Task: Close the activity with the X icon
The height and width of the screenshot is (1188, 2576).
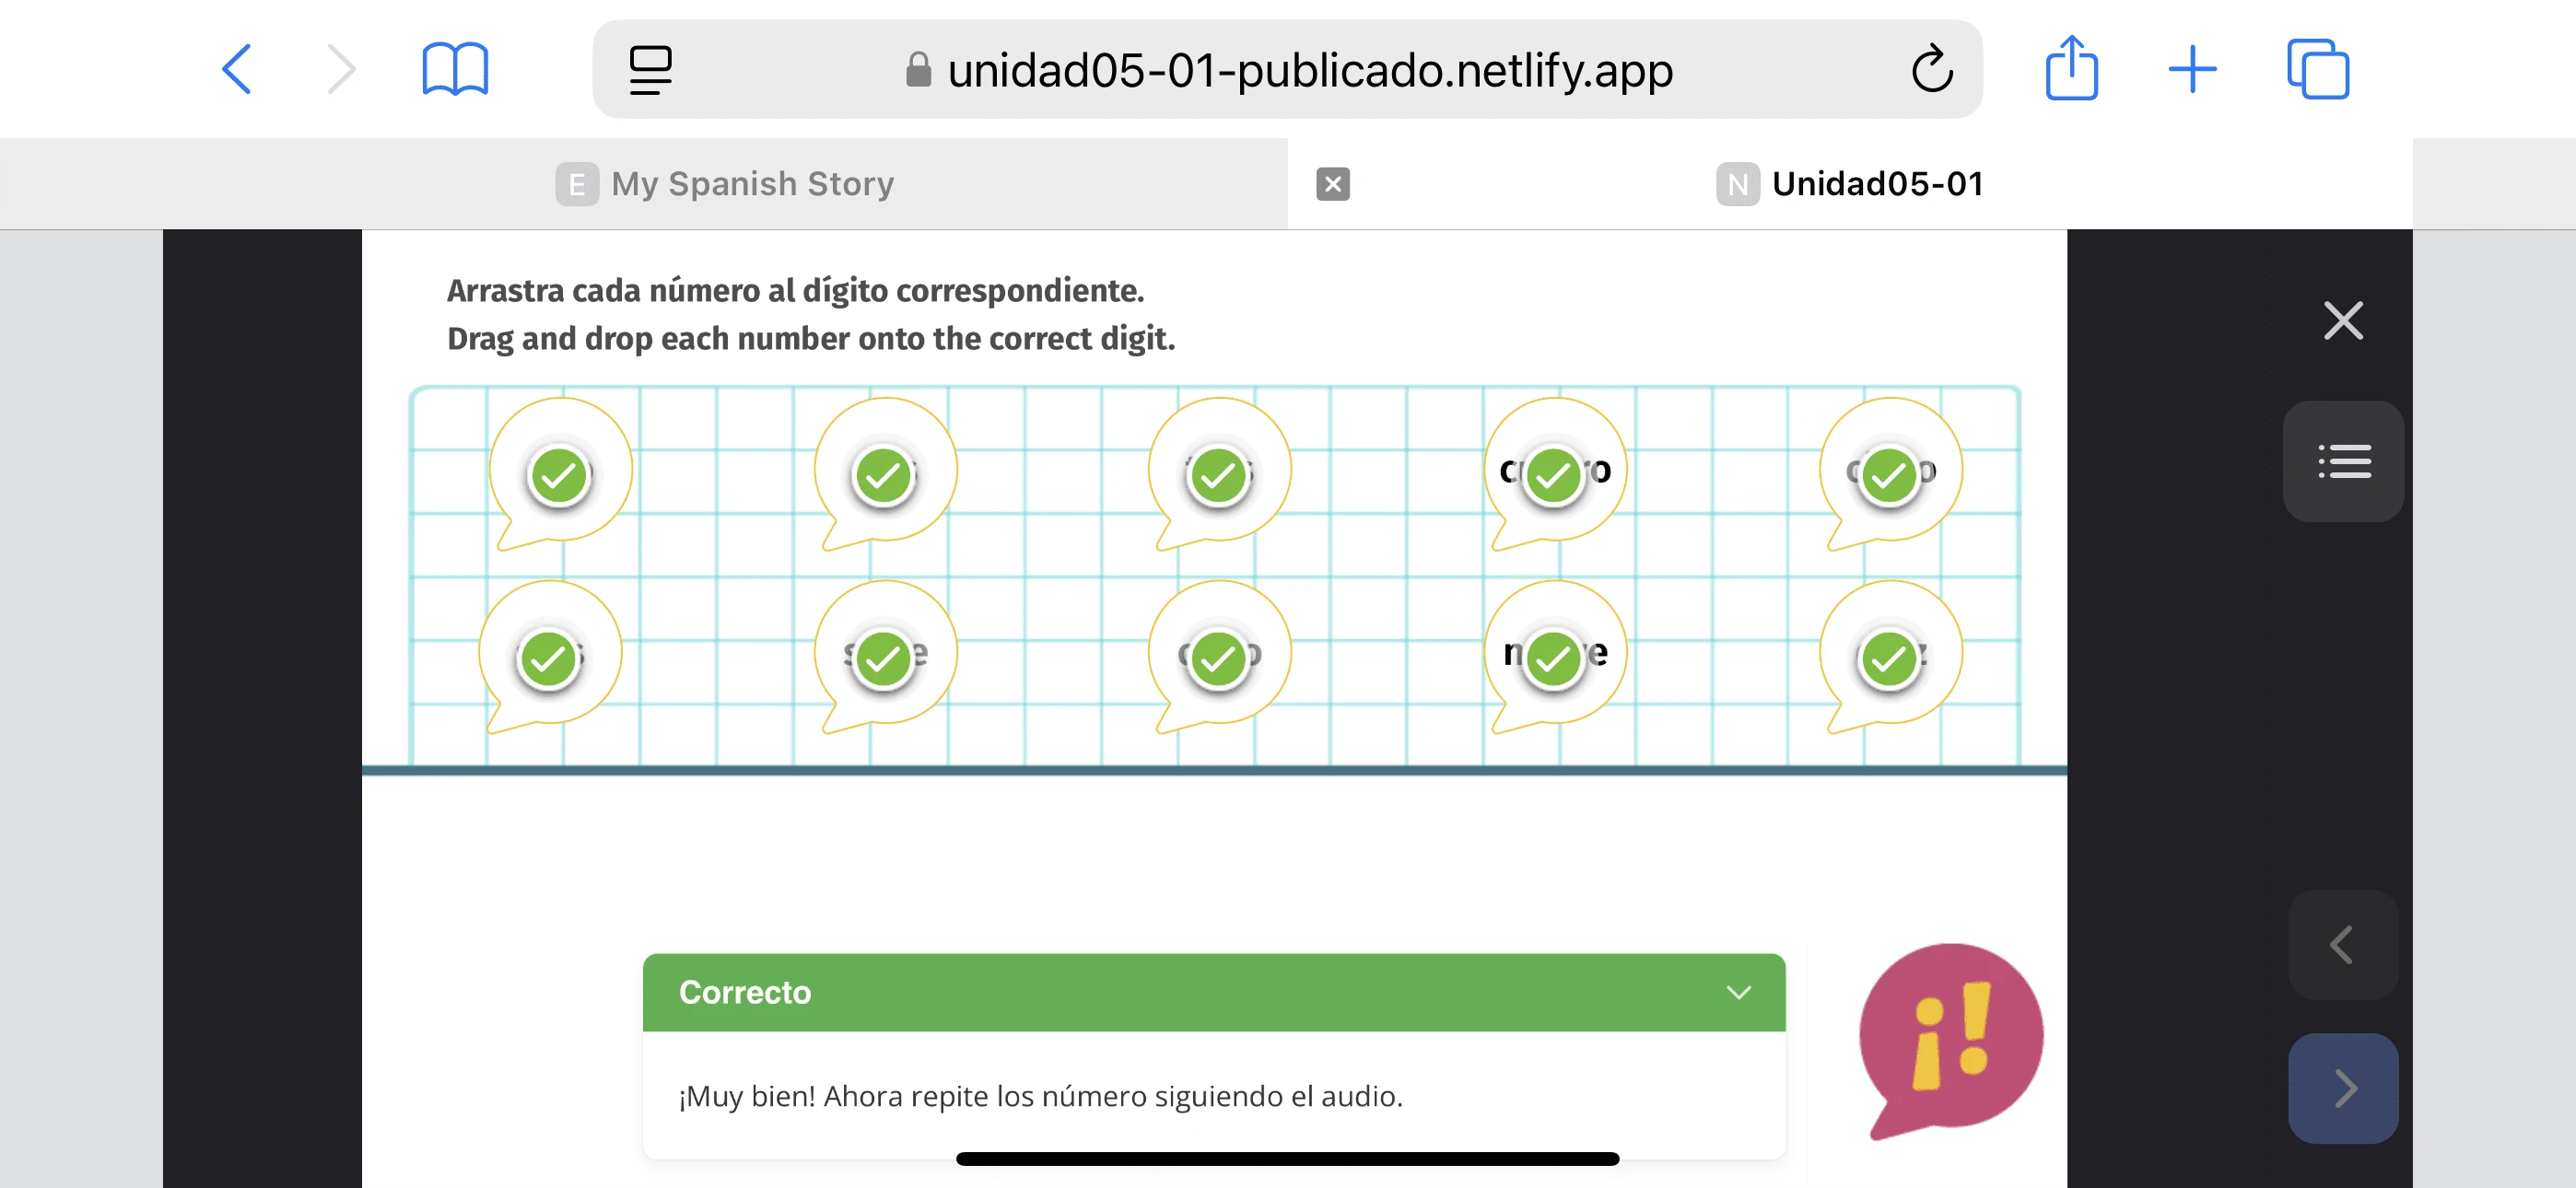Action: pos(2343,321)
